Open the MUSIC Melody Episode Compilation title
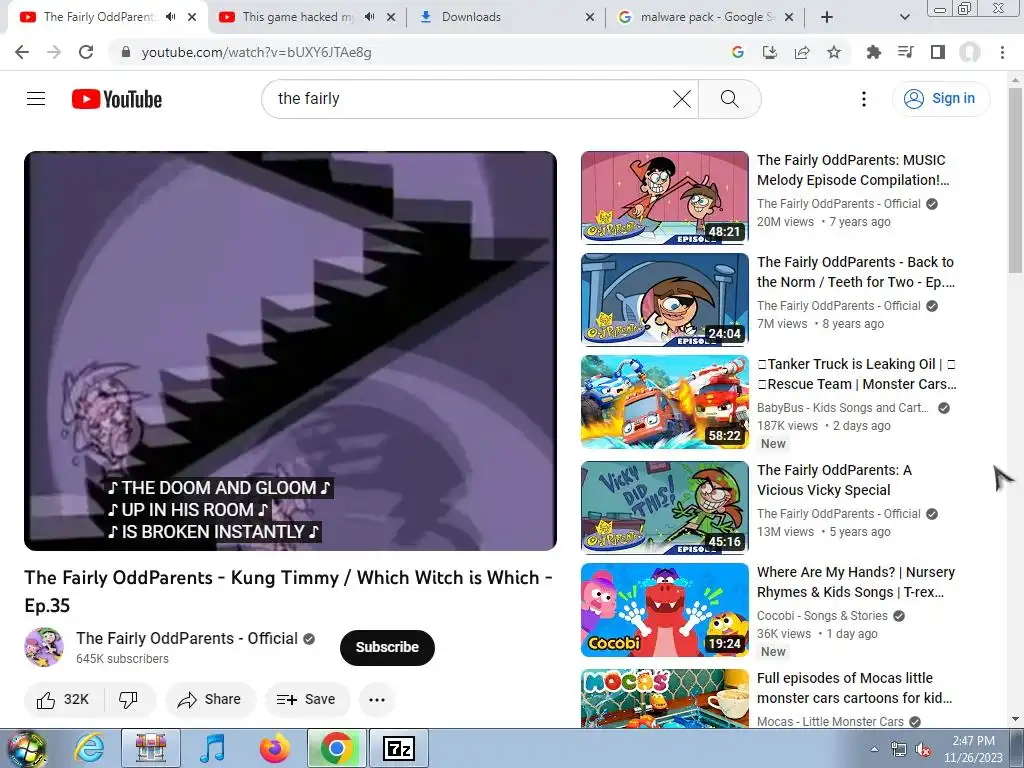The width and height of the screenshot is (1024, 768). click(852, 170)
